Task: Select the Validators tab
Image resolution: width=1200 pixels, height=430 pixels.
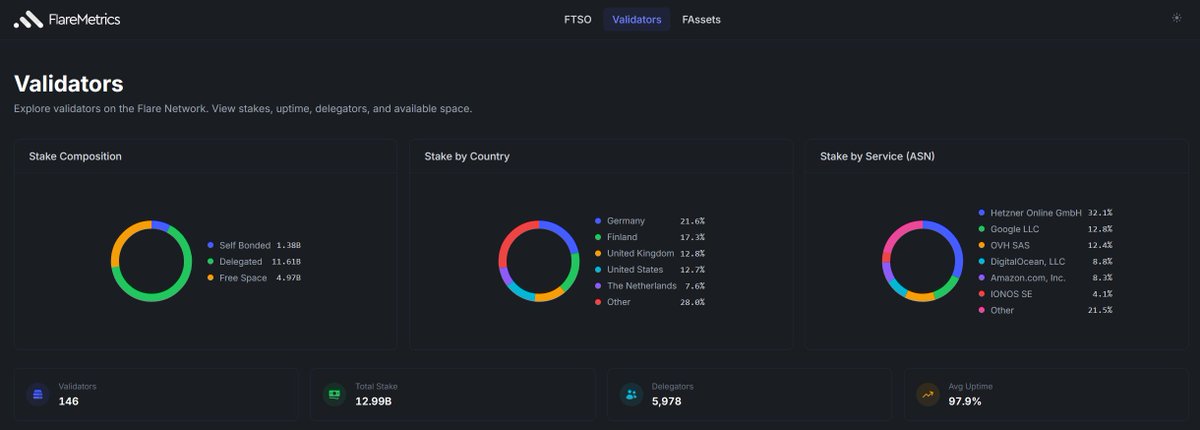Action: coord(636,19)
